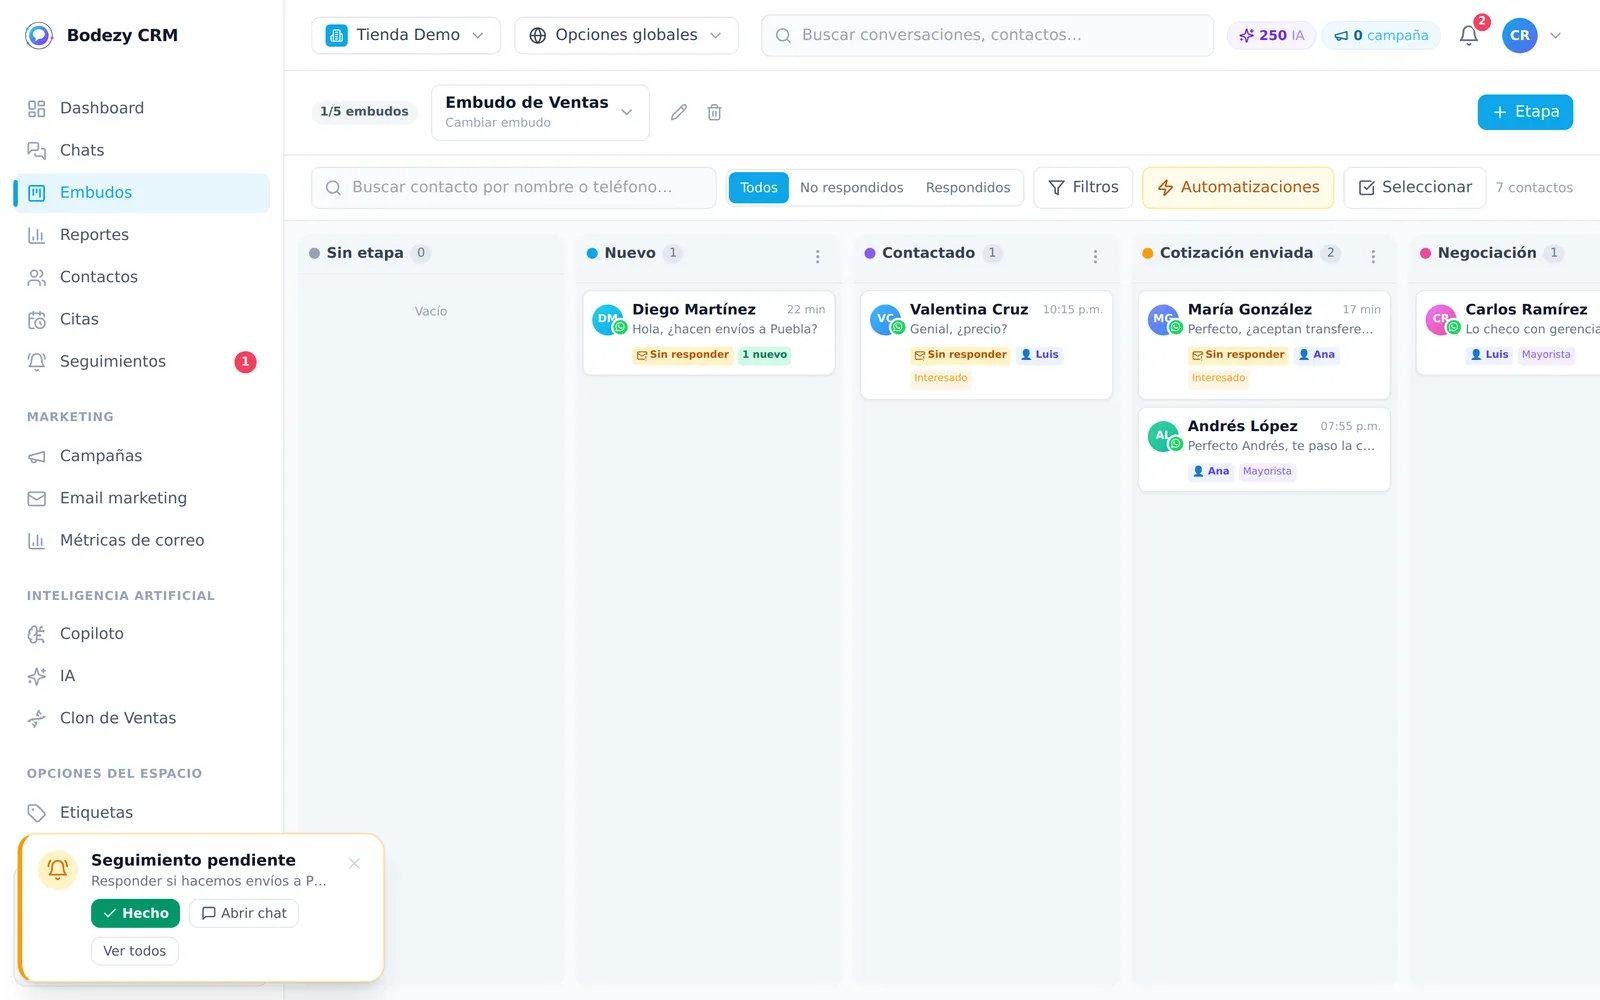
Task: Open the IA sparkle section
Action: click(142, 676)
